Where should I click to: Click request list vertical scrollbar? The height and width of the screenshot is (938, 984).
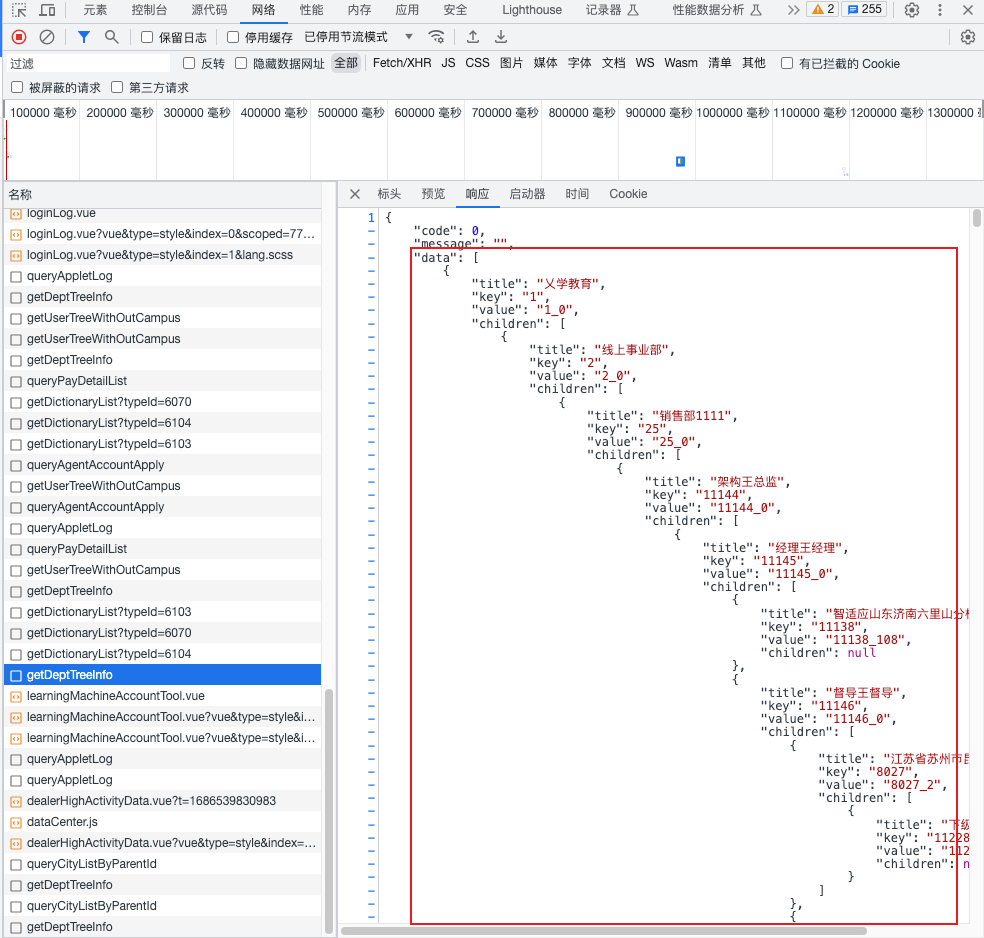[x=329, y=811]
